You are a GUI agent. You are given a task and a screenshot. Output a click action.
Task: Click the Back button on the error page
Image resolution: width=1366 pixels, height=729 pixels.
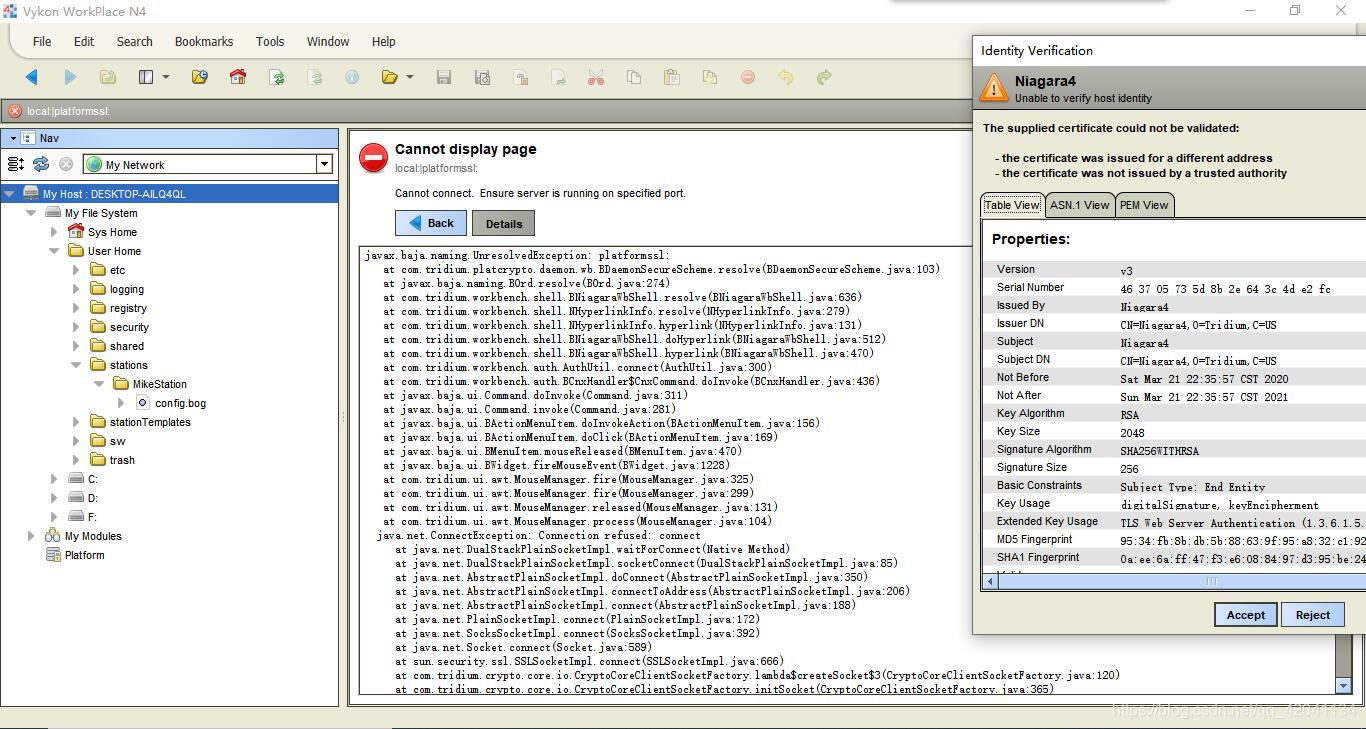tap(431, 223)
